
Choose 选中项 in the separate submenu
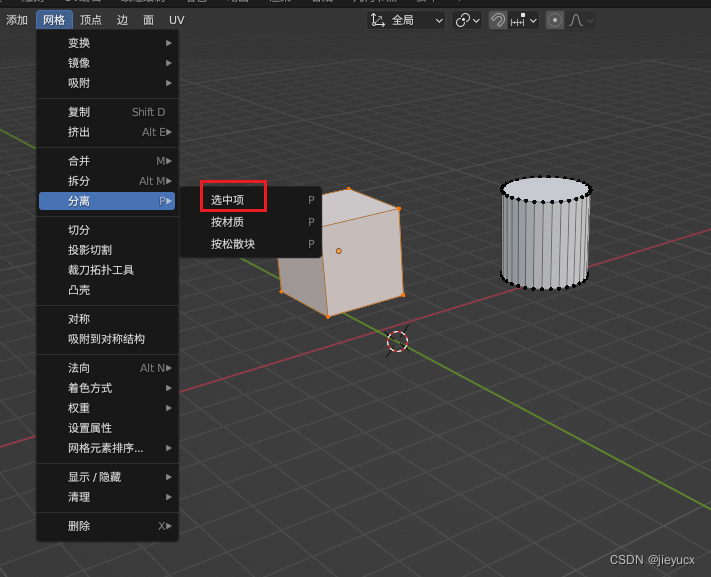point(251,200)
